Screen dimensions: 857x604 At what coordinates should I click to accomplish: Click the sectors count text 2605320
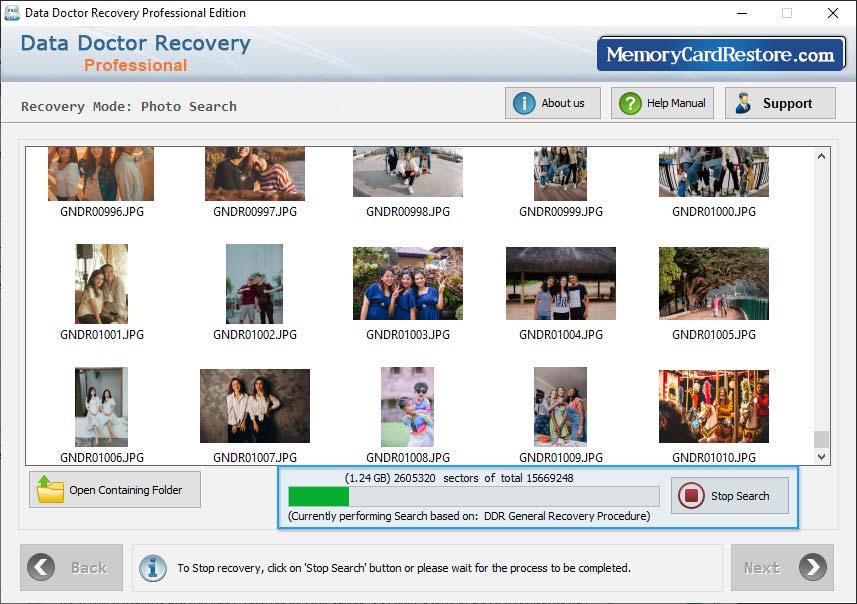[415, 478]
